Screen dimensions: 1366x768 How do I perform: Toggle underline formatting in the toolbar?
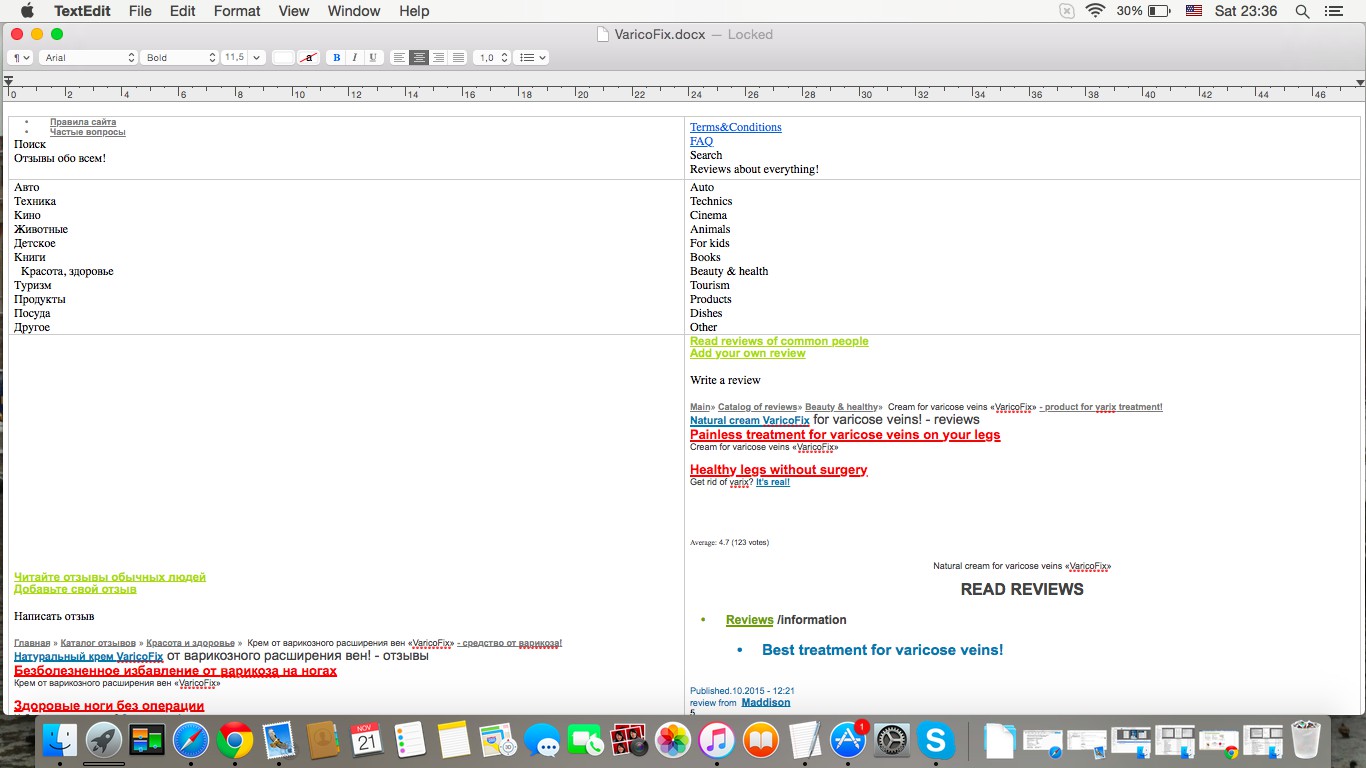pos(373,58)
